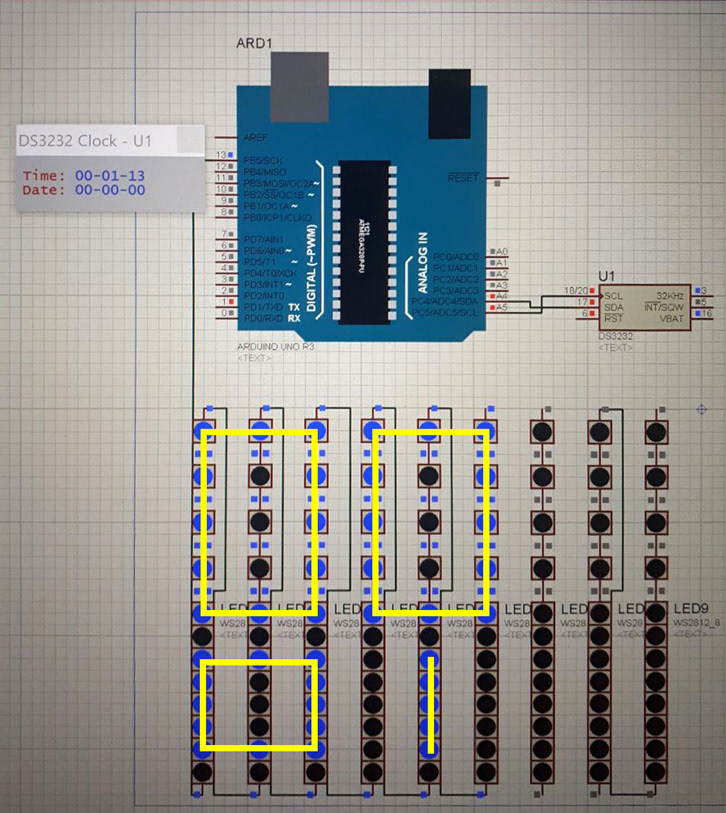The image size is (726, 813).
Task: Click the PD7/AIN1 pin label
Action: (263, 240)
